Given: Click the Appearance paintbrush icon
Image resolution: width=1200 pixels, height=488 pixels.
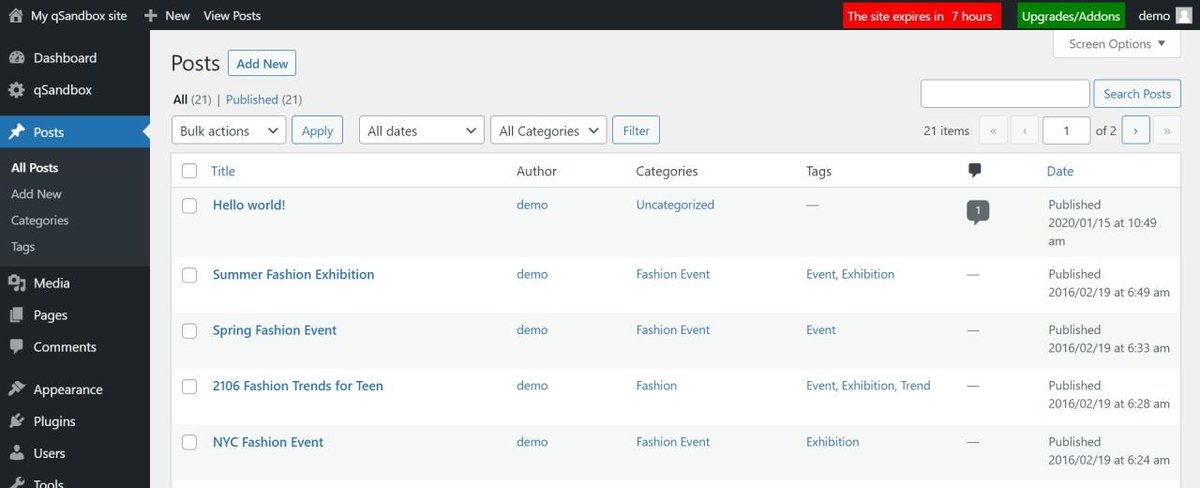Looking at the screenshot, I should tap(17, 390).
